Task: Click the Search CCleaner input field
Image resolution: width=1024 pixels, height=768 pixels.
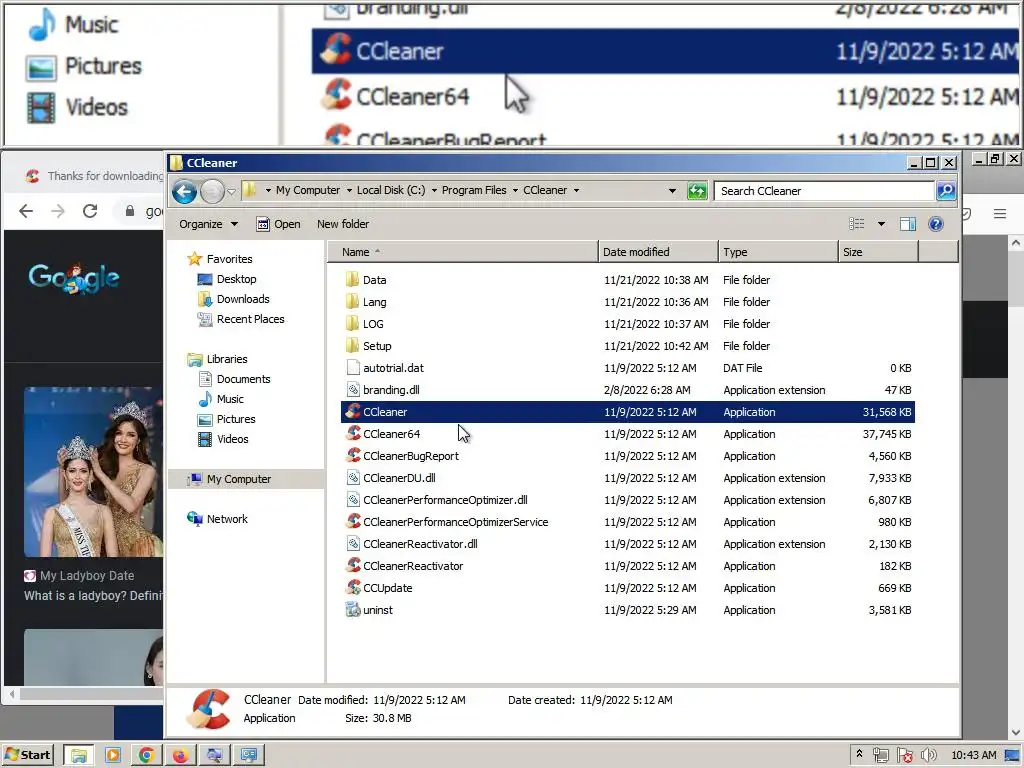Action: pos(824,191)
